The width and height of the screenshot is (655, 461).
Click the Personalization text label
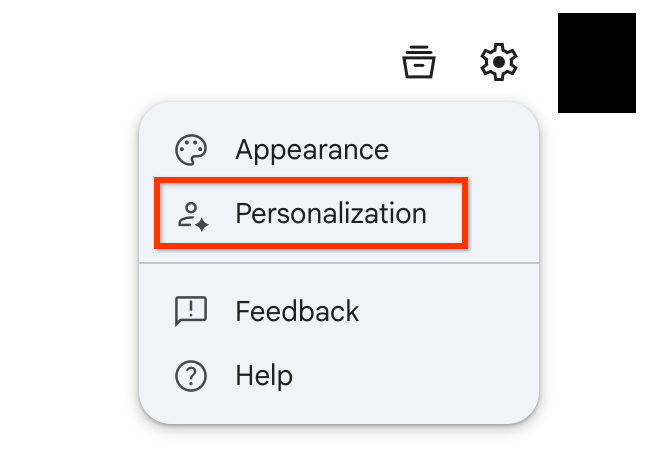[x=331, y=213]
